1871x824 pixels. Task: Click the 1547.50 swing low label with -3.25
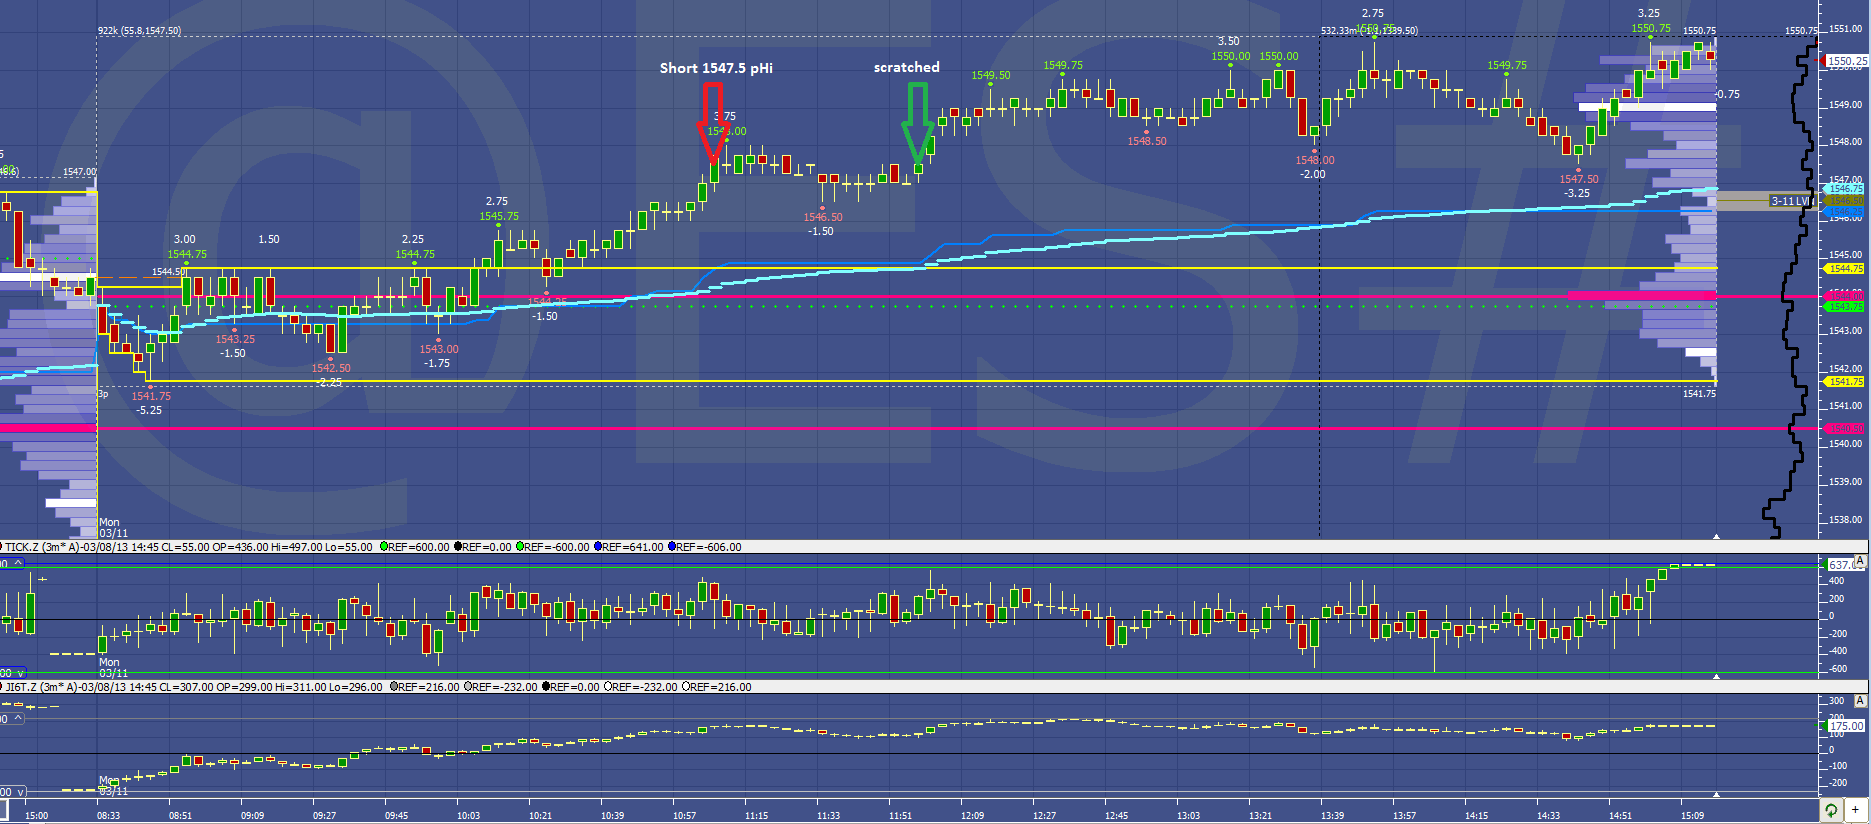1579,179
